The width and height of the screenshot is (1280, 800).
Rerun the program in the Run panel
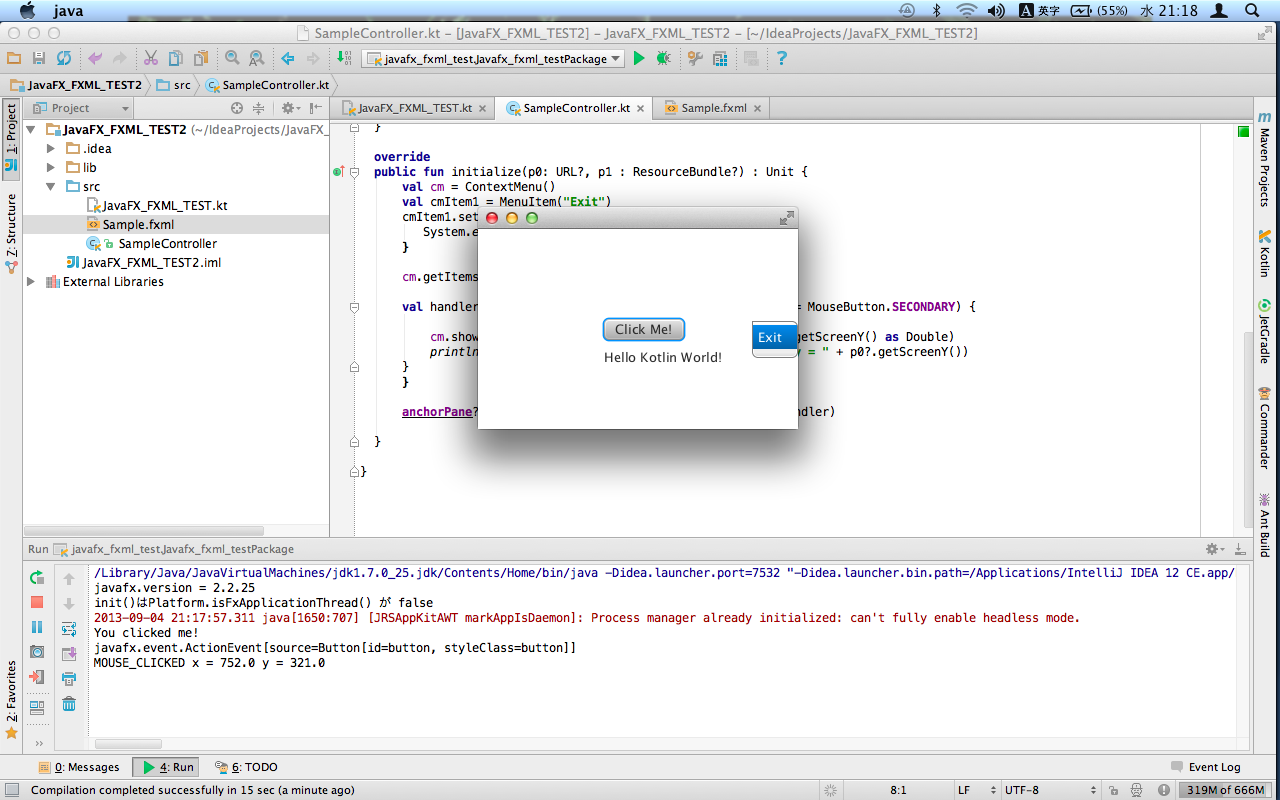point(37,578)
